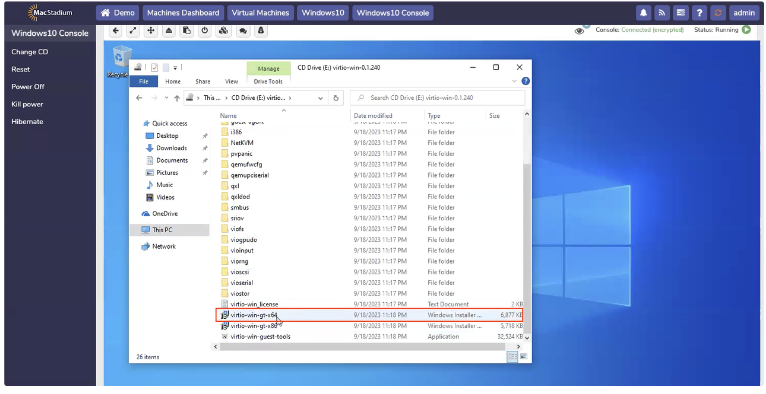Image resolution: width=766 pixels, height=394 pixels.
Task: Click the RSS feed icon in top bar
Action: click(662, 13)
